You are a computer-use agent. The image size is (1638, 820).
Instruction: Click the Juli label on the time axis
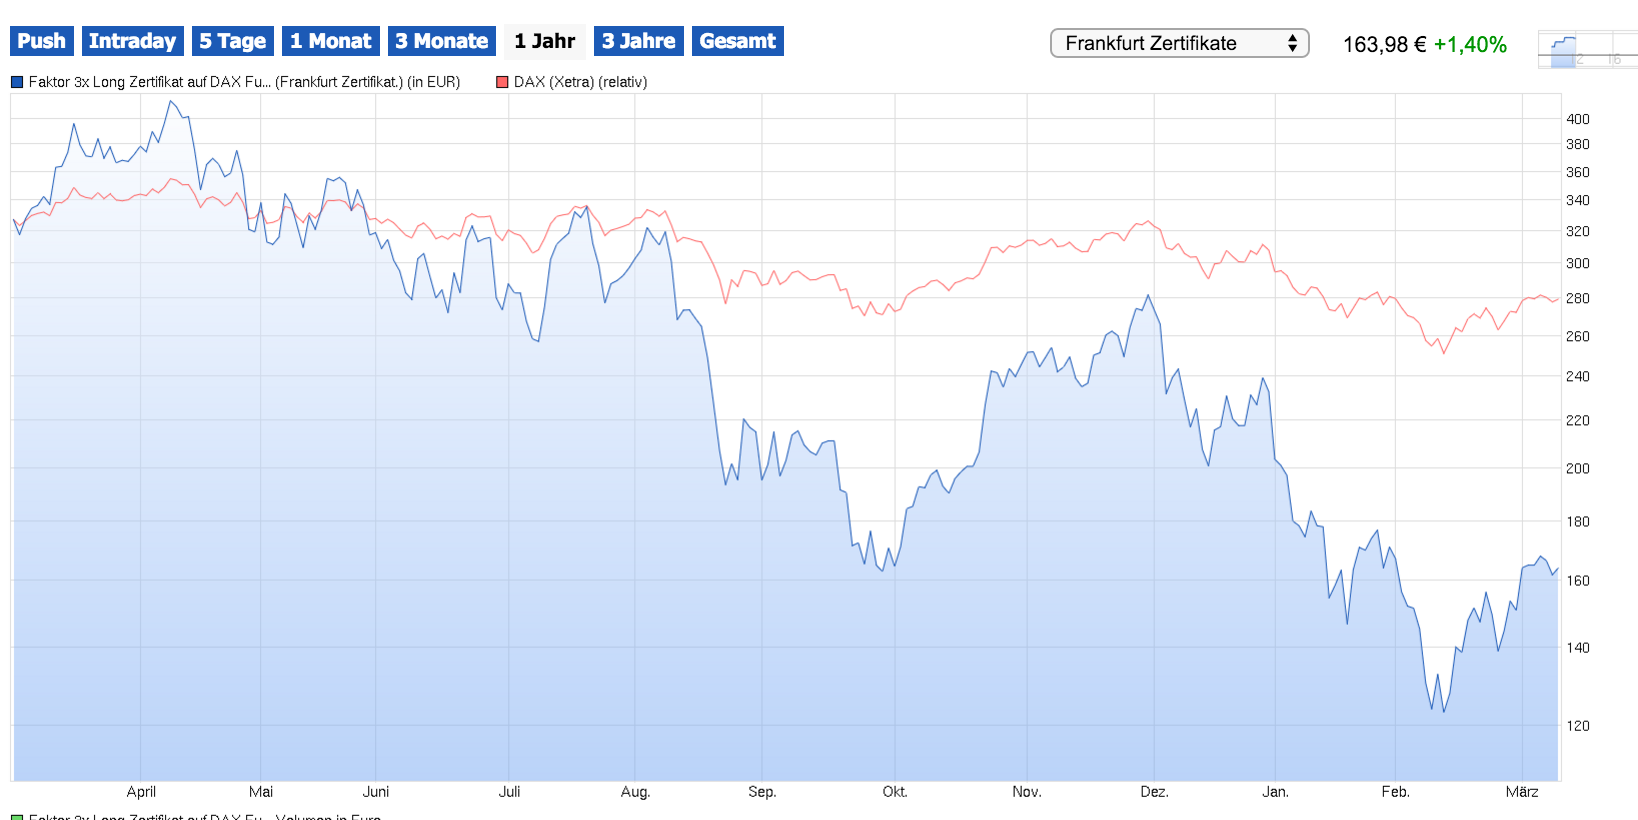point(509,792)
